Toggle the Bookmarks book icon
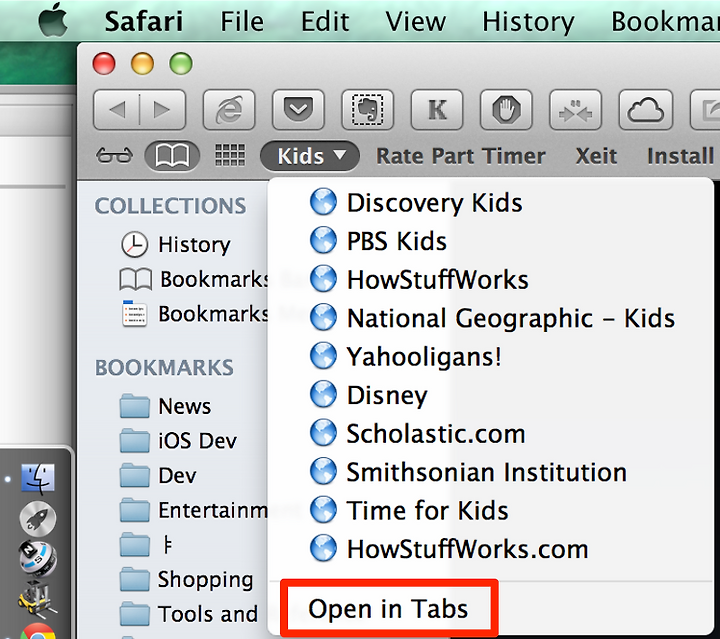Image resolution: width=720 pixels, height=639 pixels. click(x=172, y=155)
